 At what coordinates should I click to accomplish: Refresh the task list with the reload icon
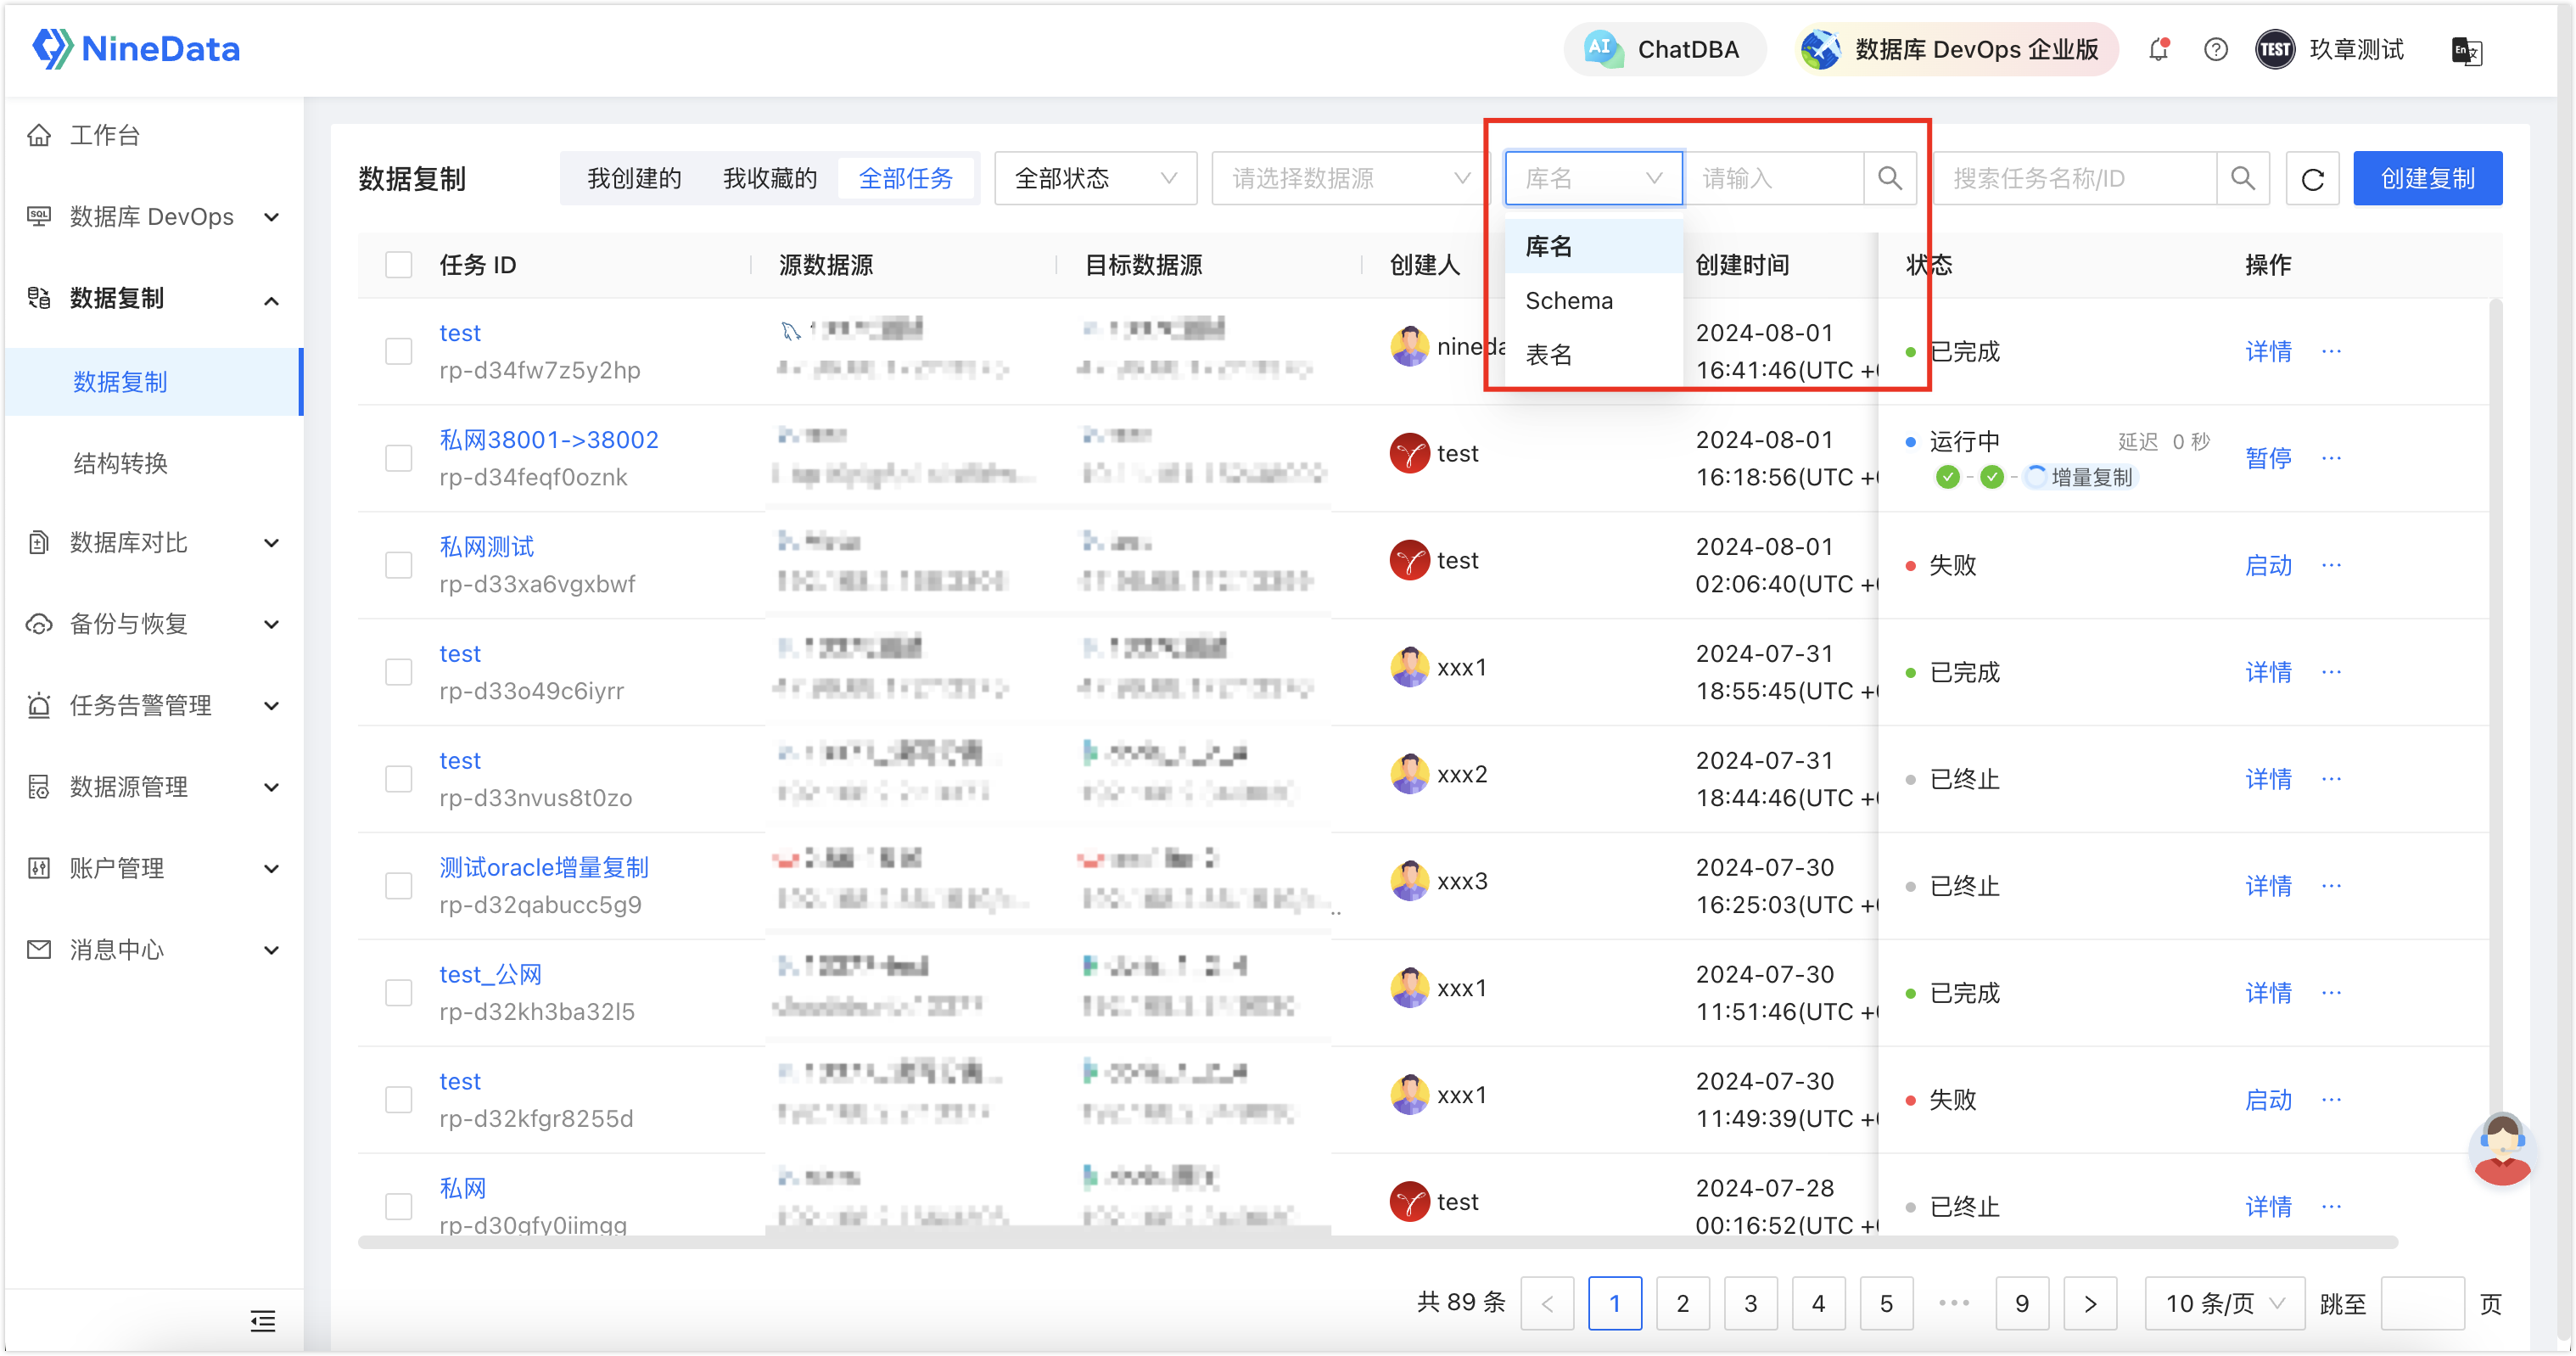2312,178
